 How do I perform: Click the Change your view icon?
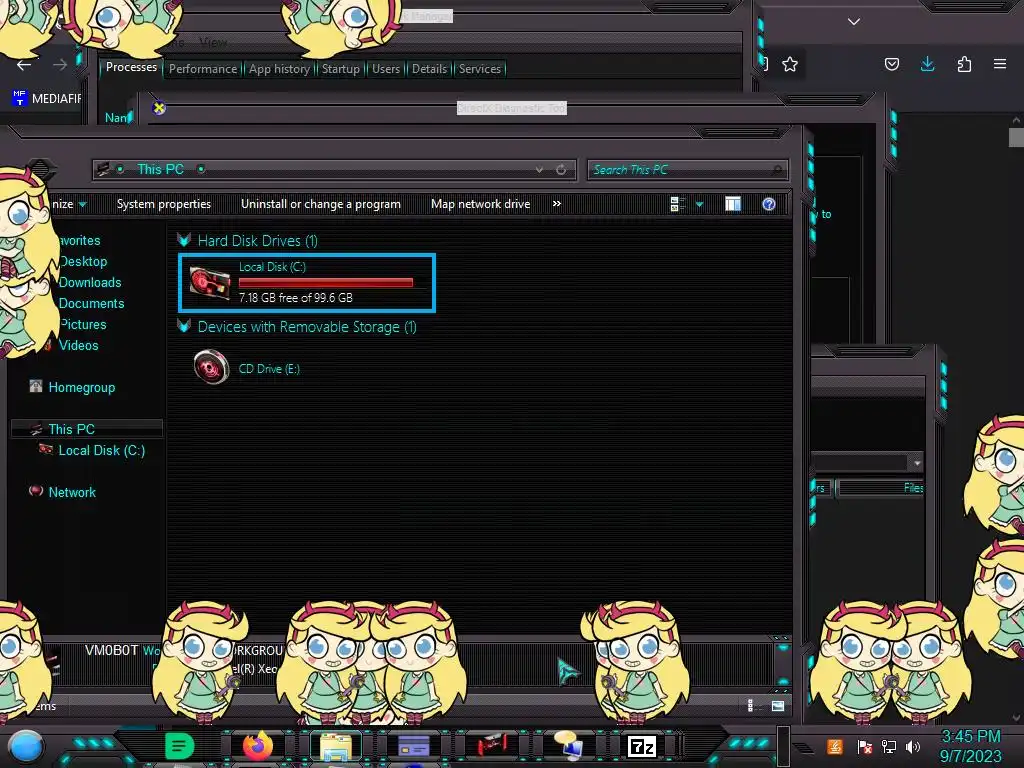677,204
